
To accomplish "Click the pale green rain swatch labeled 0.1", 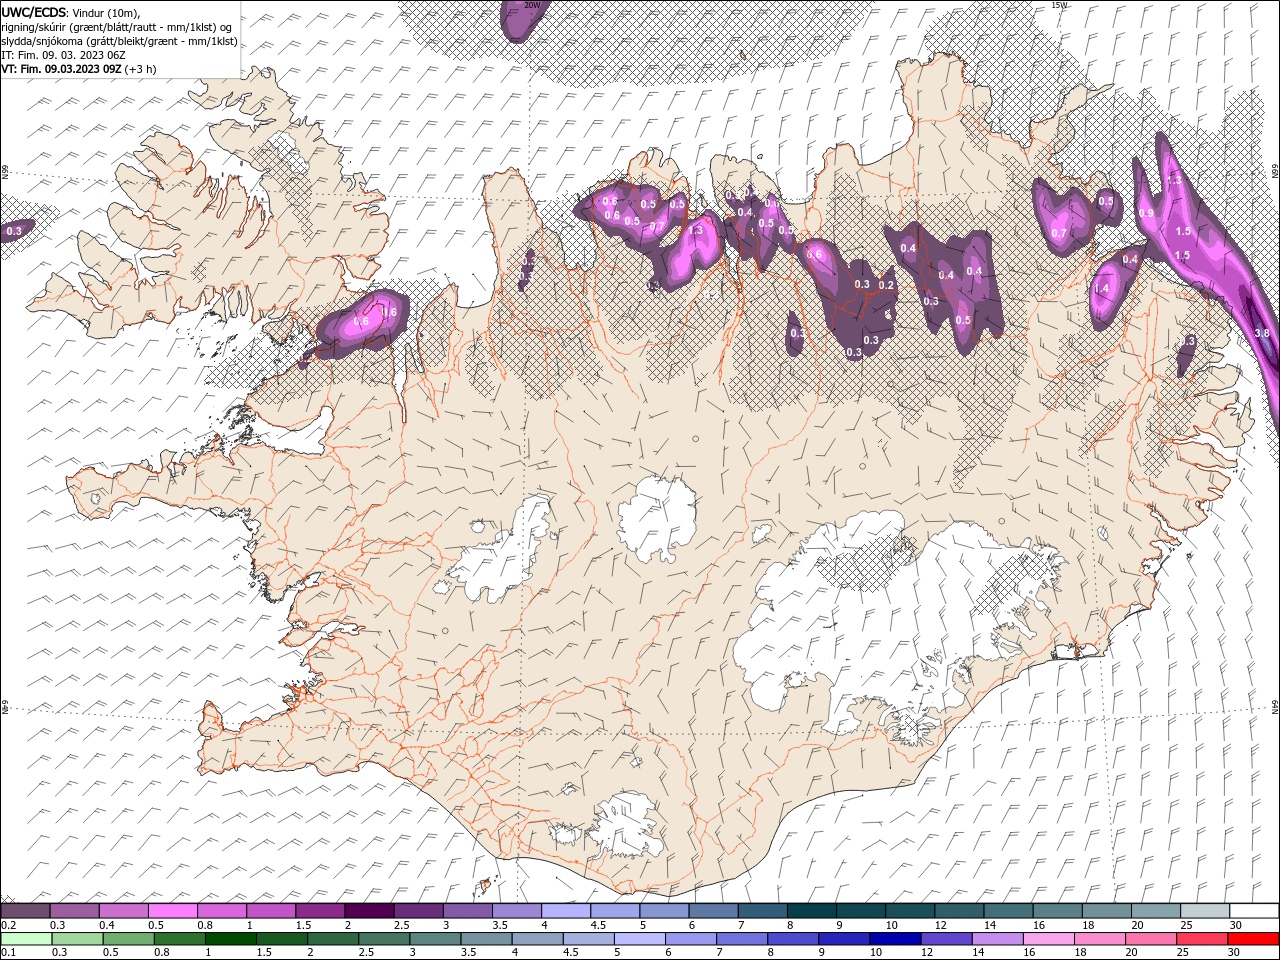I will point(26,939).
